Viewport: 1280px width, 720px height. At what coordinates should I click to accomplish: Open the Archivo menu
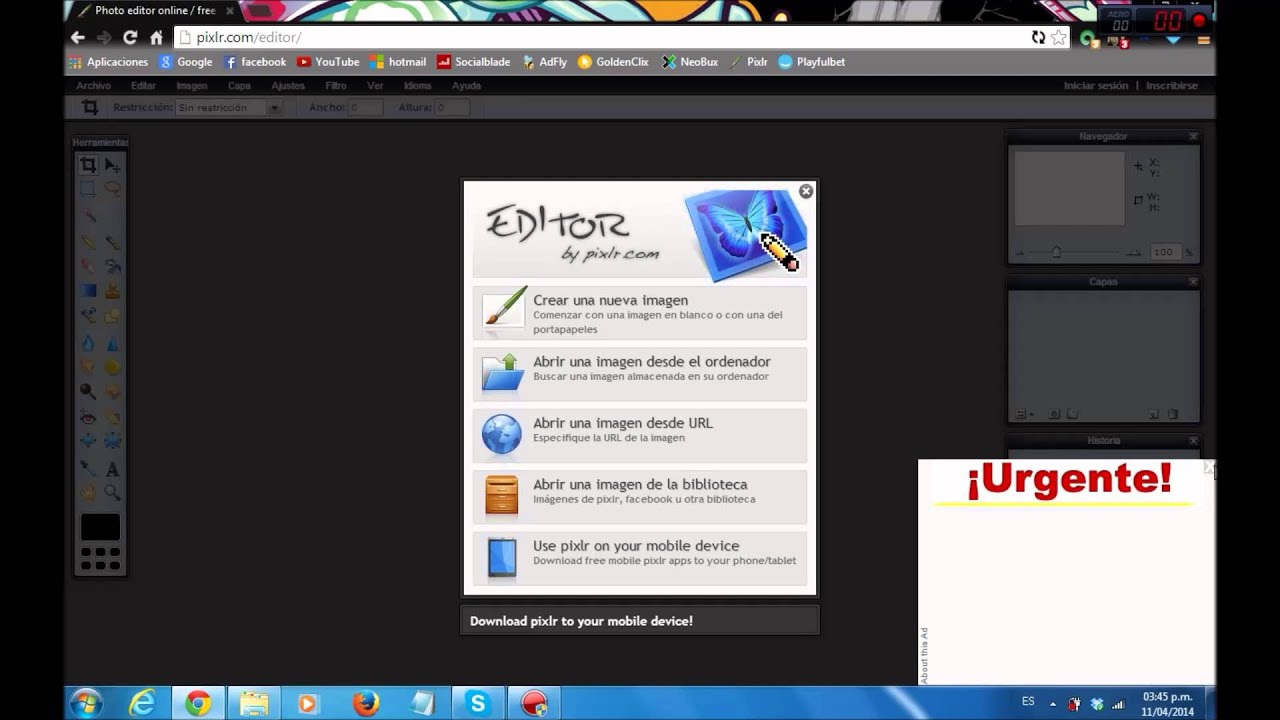[94, 86]
